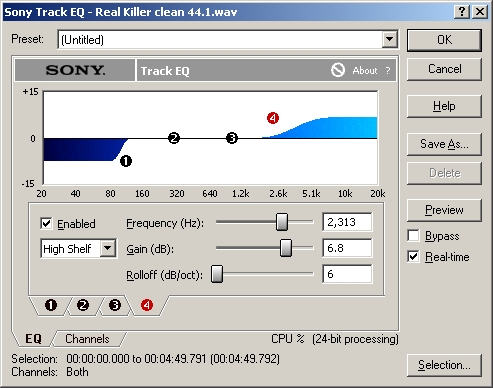Viewport: 493px width, 388px height.
Task: Select band 3 node on the EQ graph
Action: (232, 138)
